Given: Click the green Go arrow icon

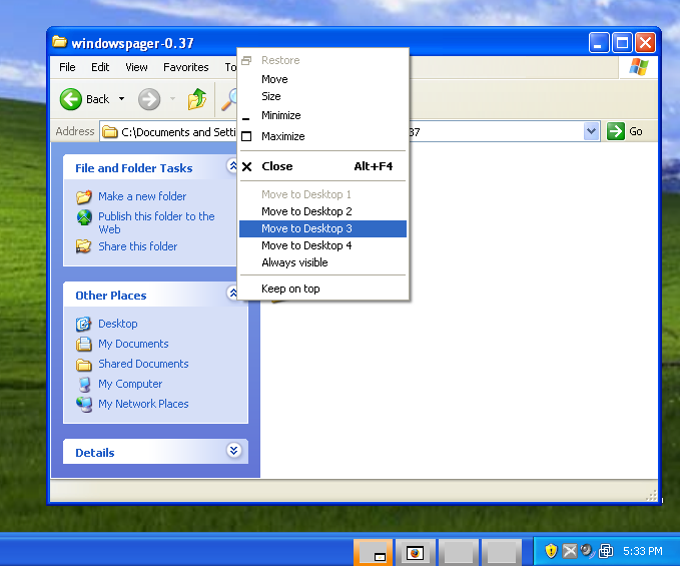Looking at the screenshot, I should pos(616,131).
